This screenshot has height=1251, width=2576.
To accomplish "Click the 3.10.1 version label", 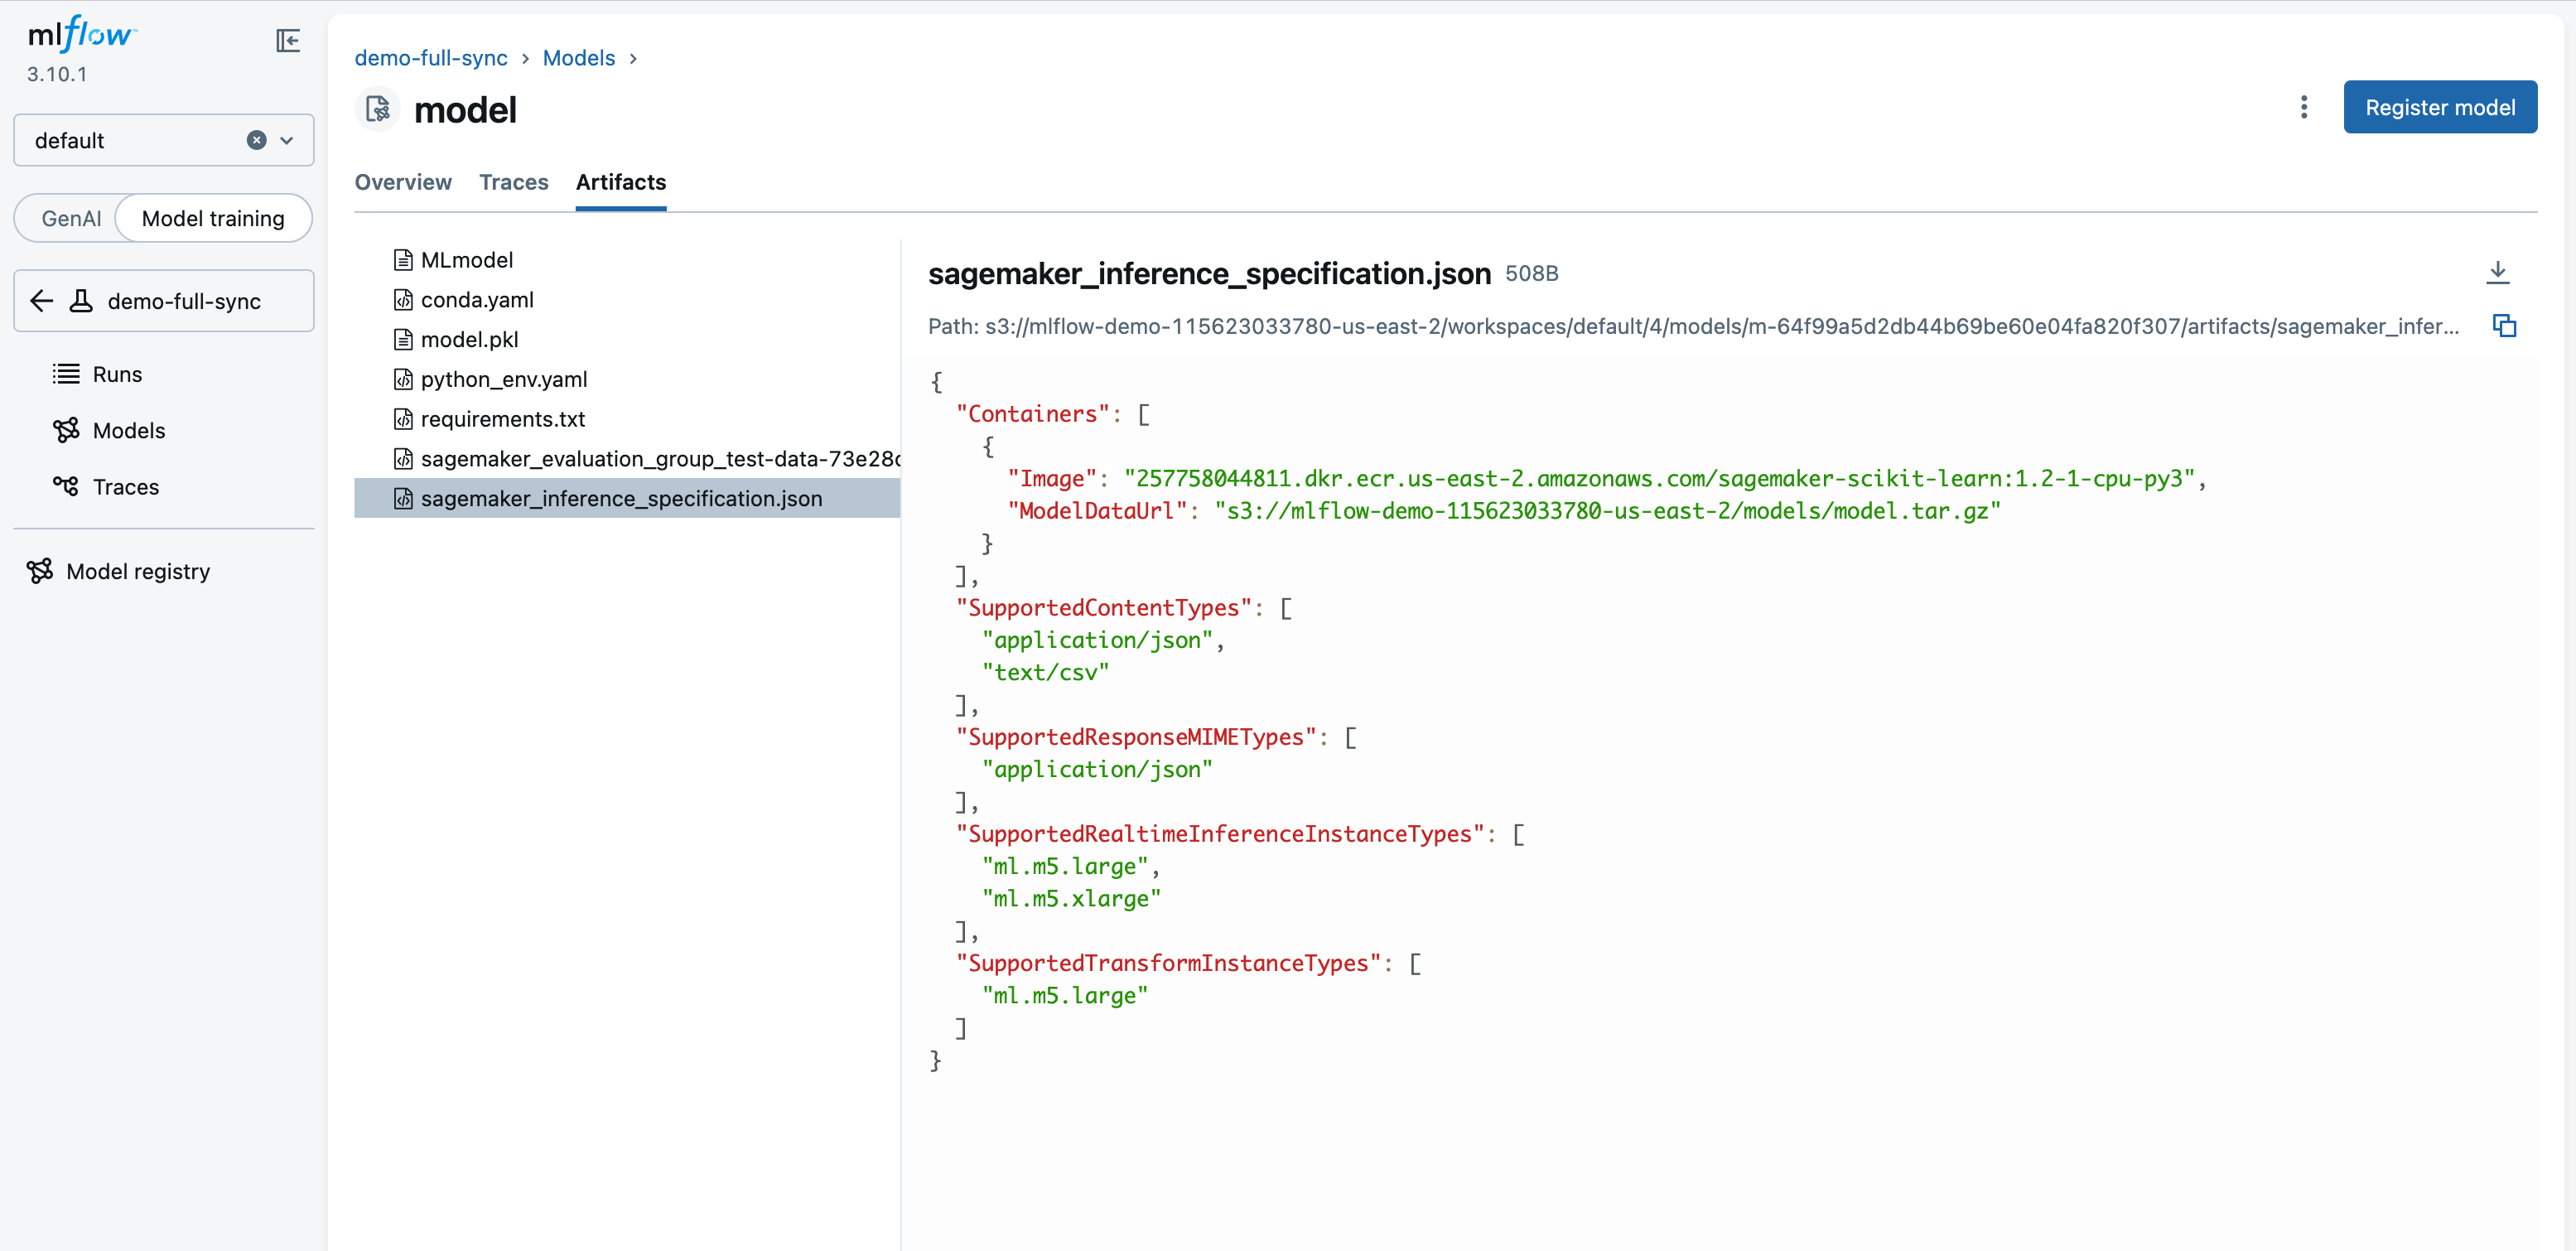I will coord(57,74).
